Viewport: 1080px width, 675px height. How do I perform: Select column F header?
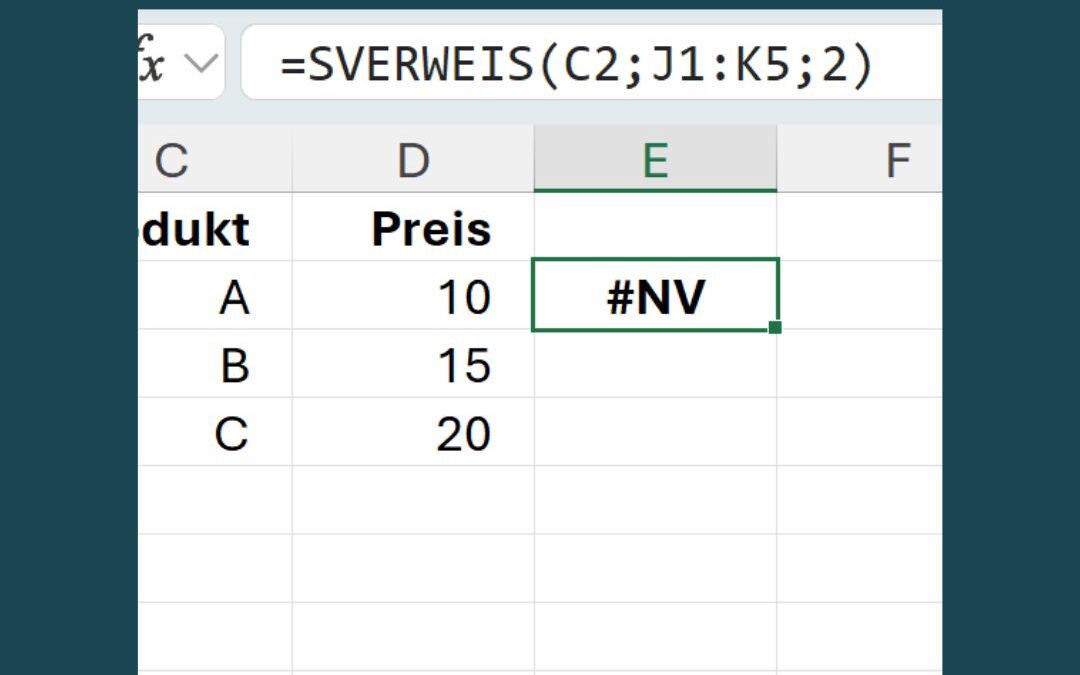[860, 159]
